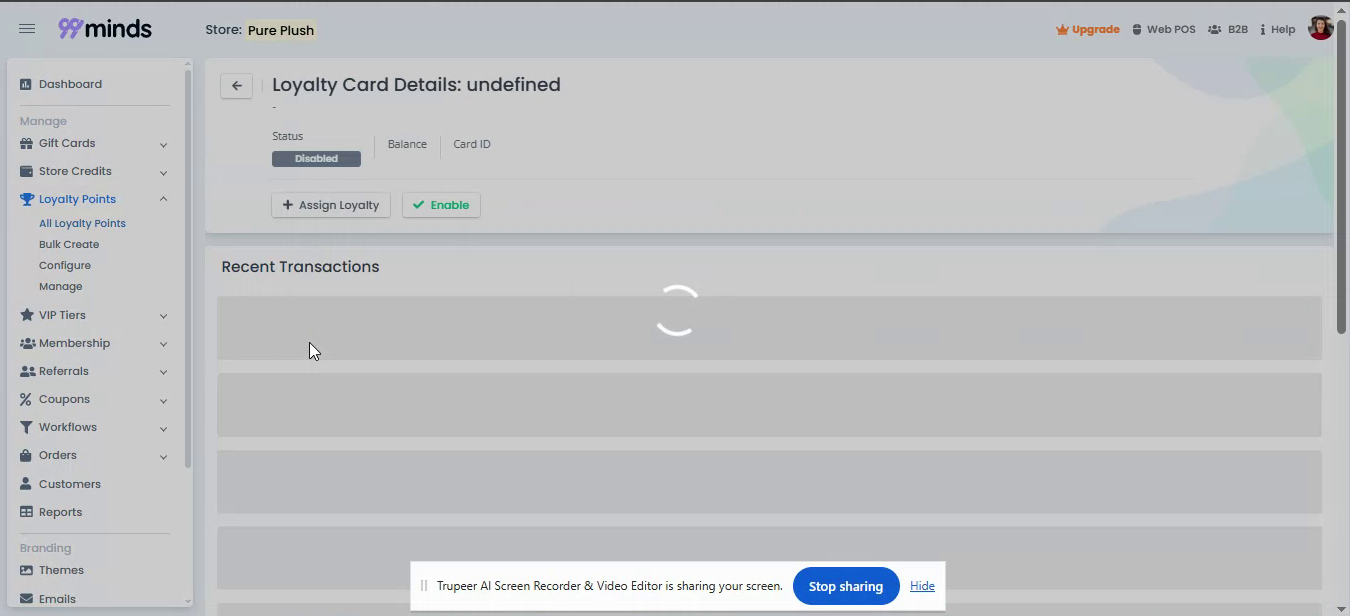Expand the VIP Tiers chevron
Viewport: 1350px width, 616px height.
(163, 316)
